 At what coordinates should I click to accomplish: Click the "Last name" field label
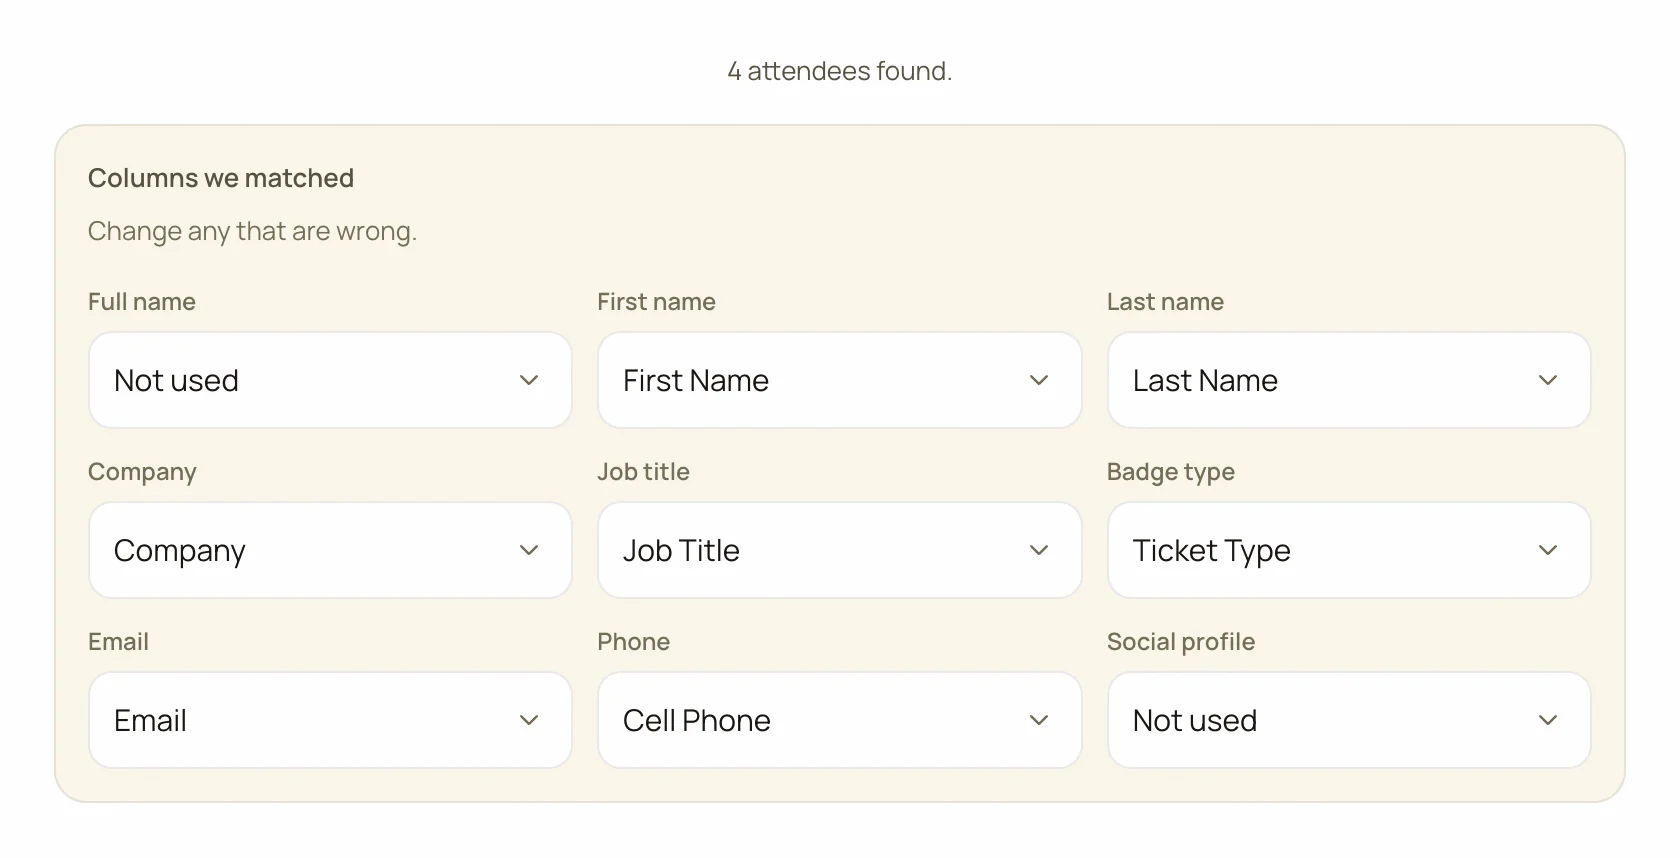pos(1165,302)
